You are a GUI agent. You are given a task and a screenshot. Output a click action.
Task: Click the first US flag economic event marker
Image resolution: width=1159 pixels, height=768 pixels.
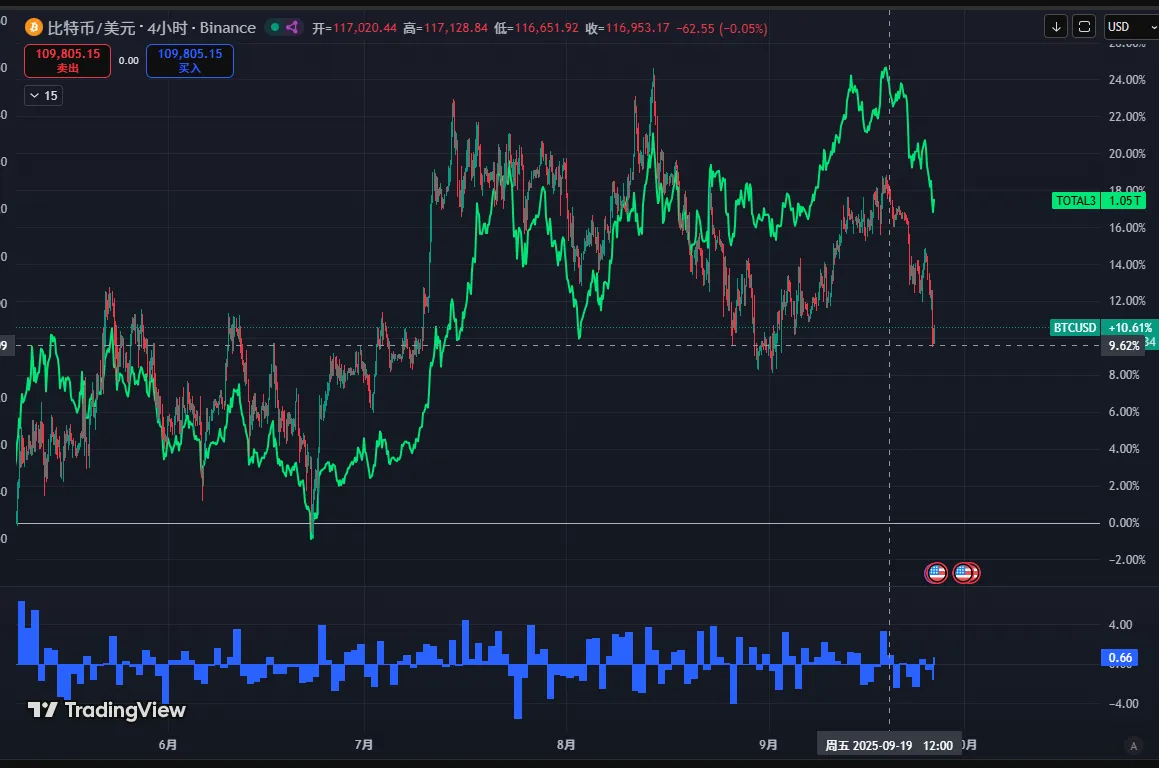pos(936,573)
